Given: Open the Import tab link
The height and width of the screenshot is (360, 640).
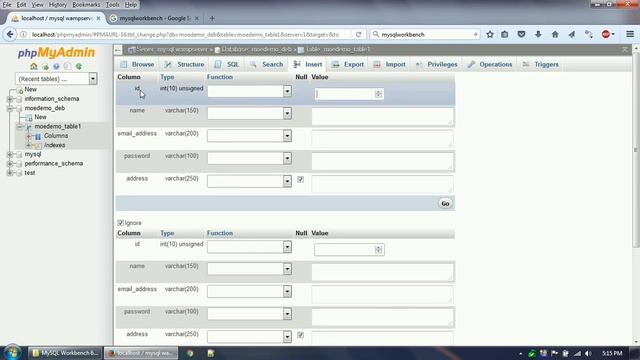Looking at the screenshot, I should tap(390, 64).
